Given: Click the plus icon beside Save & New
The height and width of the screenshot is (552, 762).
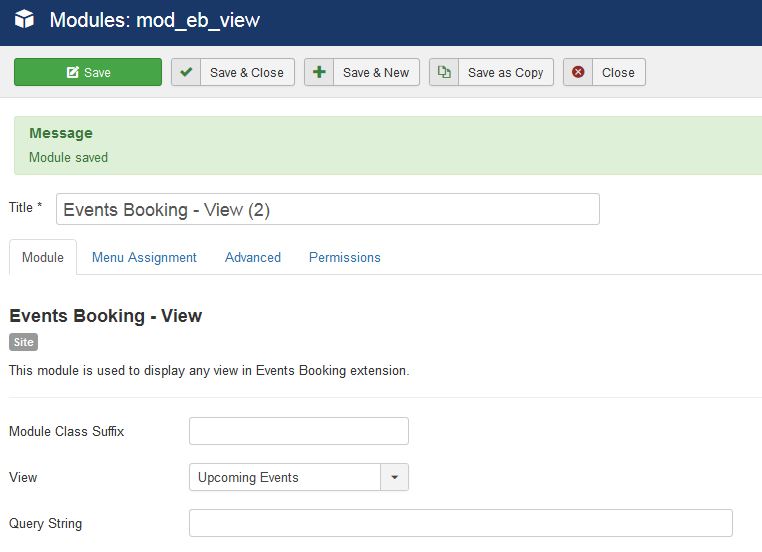Looking at the screenshot, I should (319, 72).
